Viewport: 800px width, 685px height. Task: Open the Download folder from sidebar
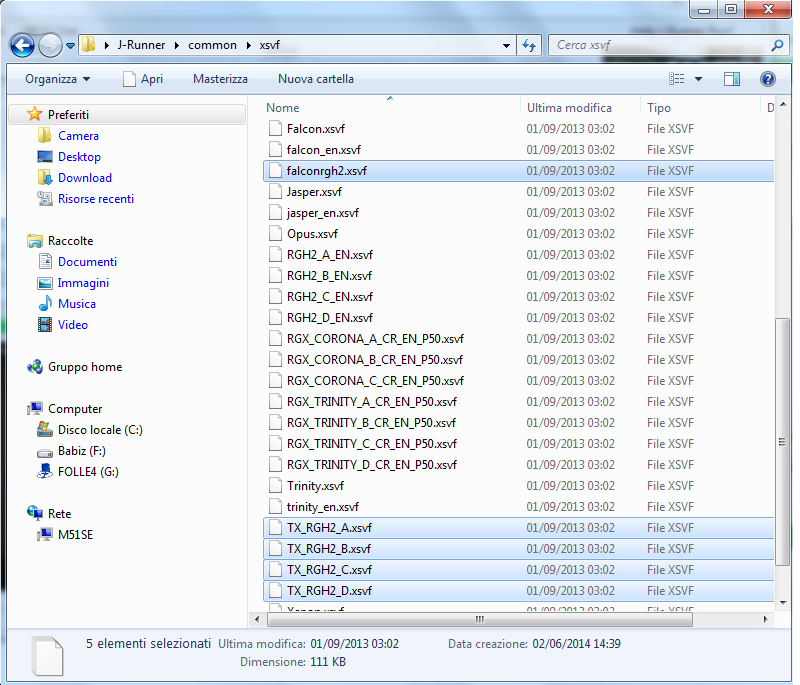coord(84,177)
